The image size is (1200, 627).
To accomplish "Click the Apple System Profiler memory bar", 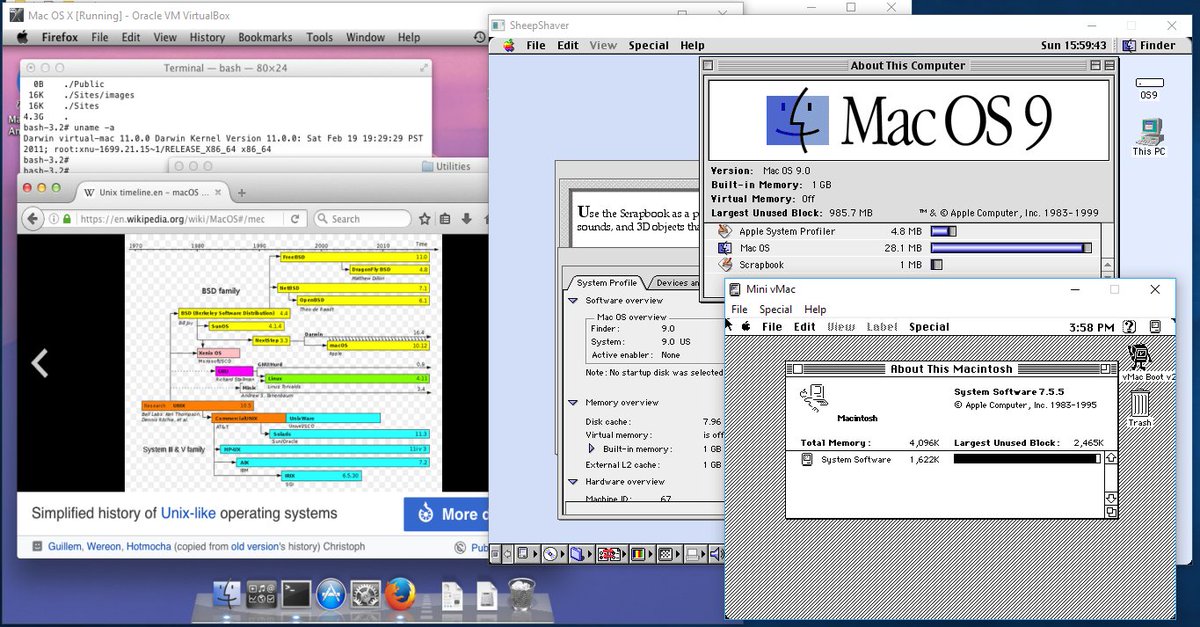I will click(944, 231).
